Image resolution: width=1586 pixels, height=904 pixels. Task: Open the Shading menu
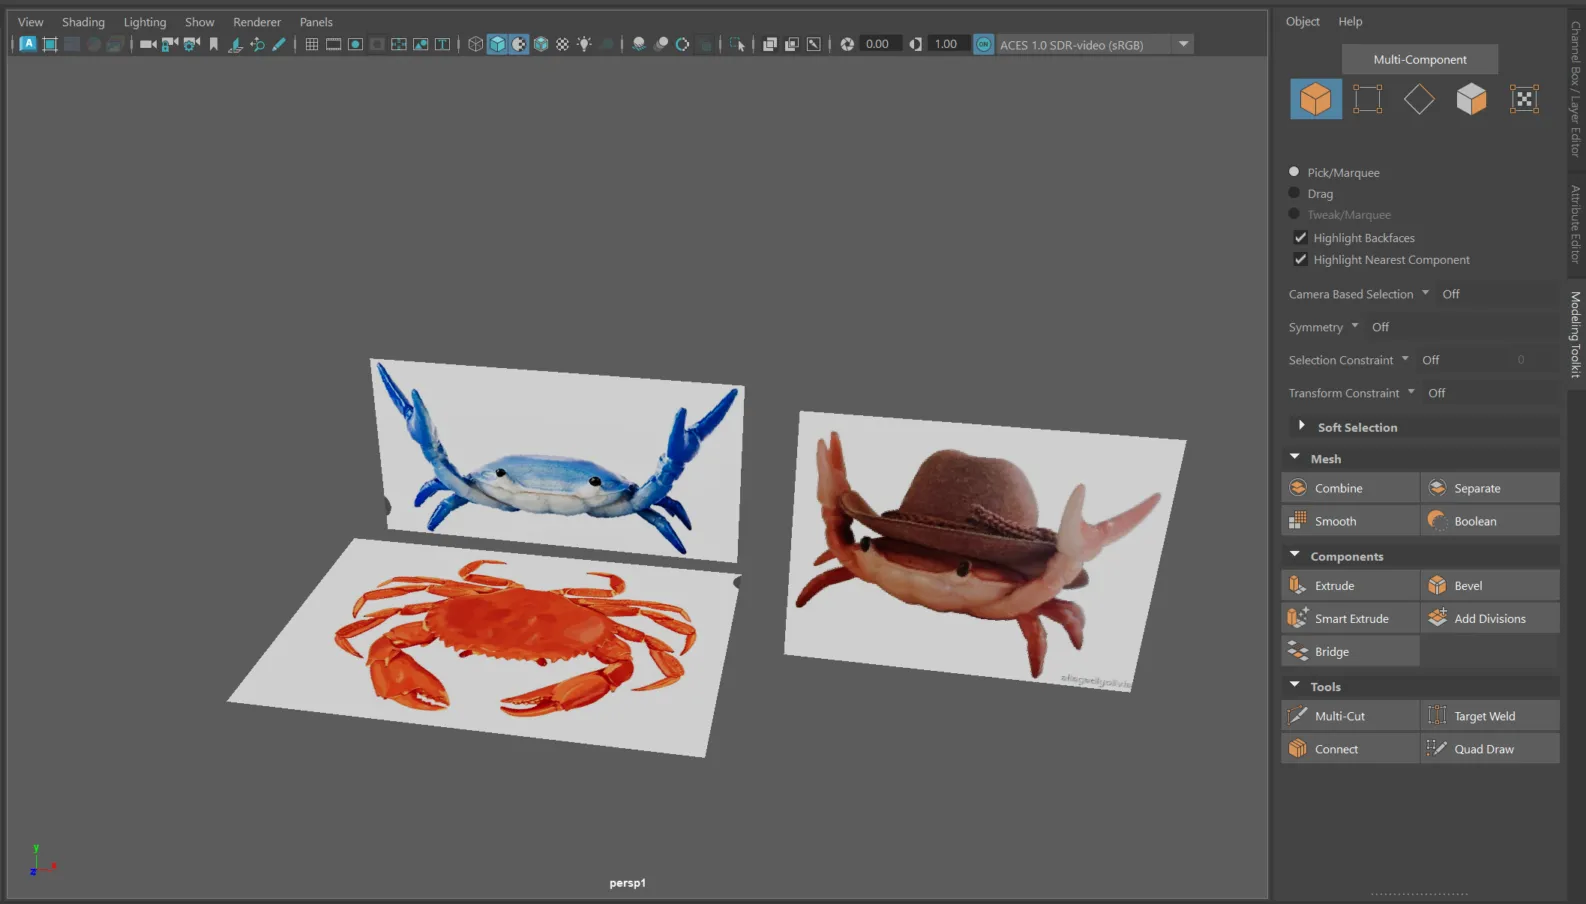pos(83,22)
